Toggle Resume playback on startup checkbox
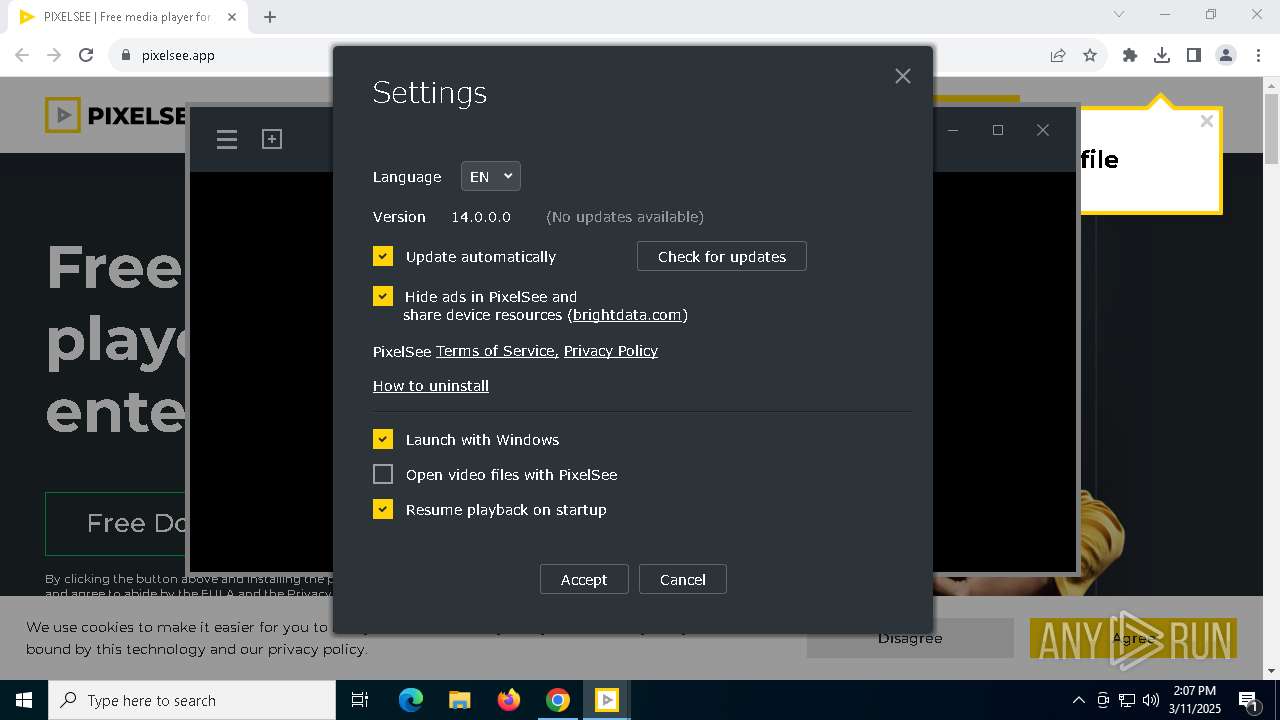Screen dimensions: 1280x720 (x=383, y=509)
